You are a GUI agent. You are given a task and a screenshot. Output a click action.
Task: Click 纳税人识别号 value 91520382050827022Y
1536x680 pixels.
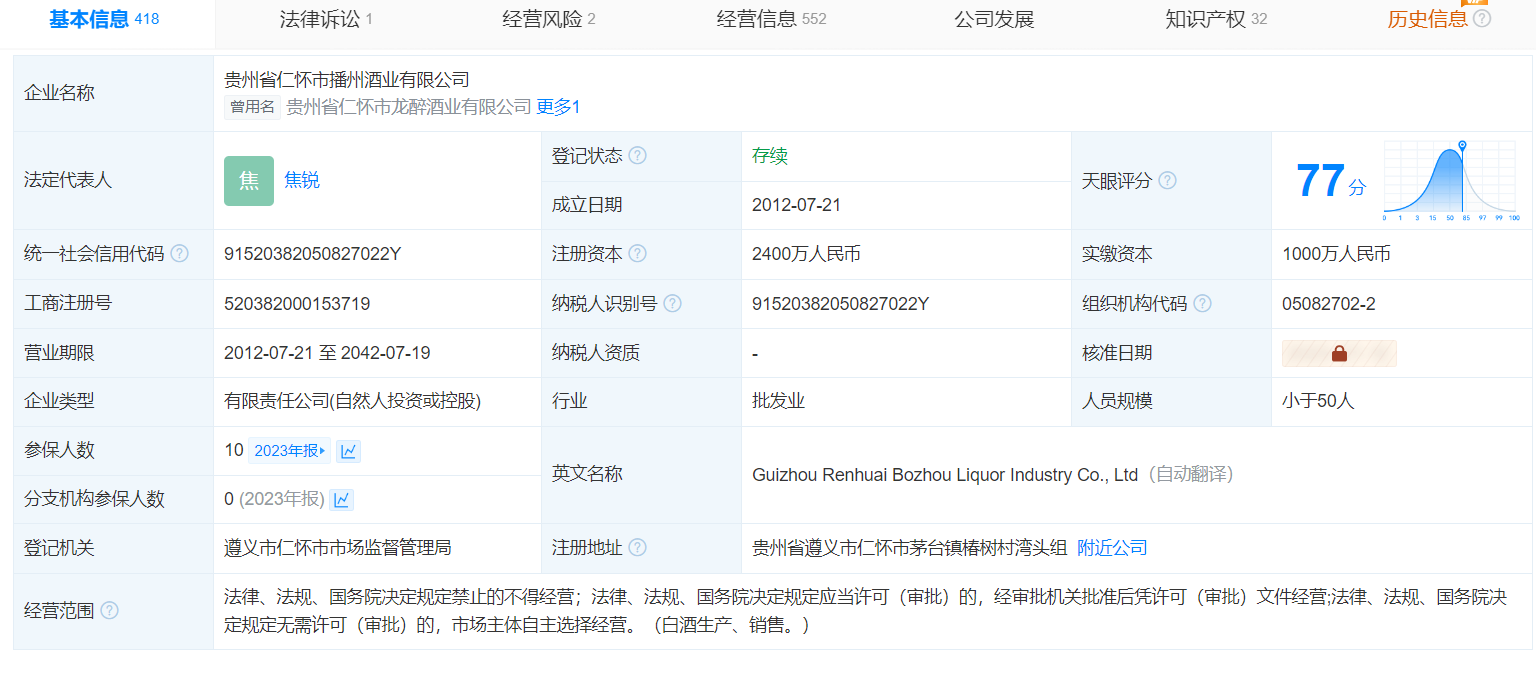pos(840,303)
